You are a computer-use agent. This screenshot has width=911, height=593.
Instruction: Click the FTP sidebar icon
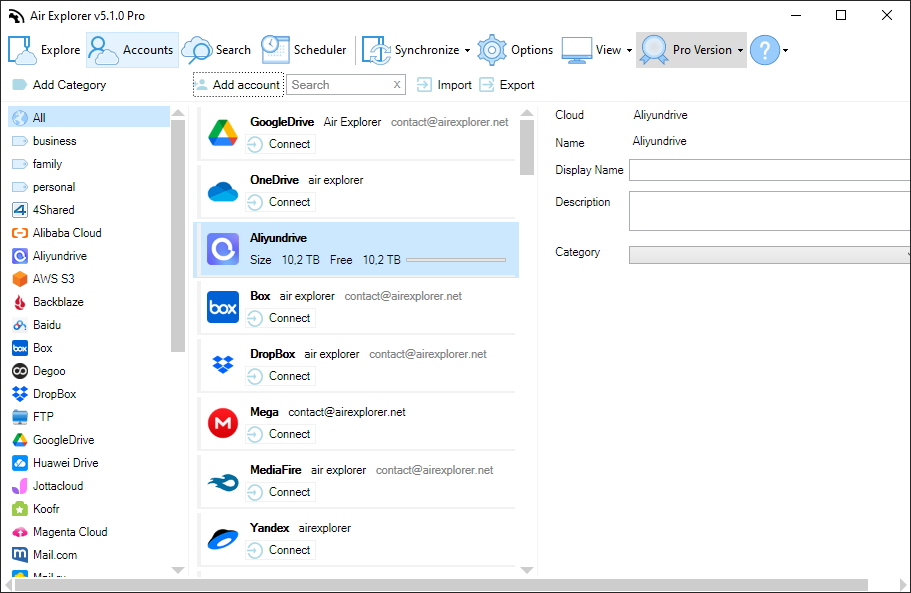[x=20, y=416]
